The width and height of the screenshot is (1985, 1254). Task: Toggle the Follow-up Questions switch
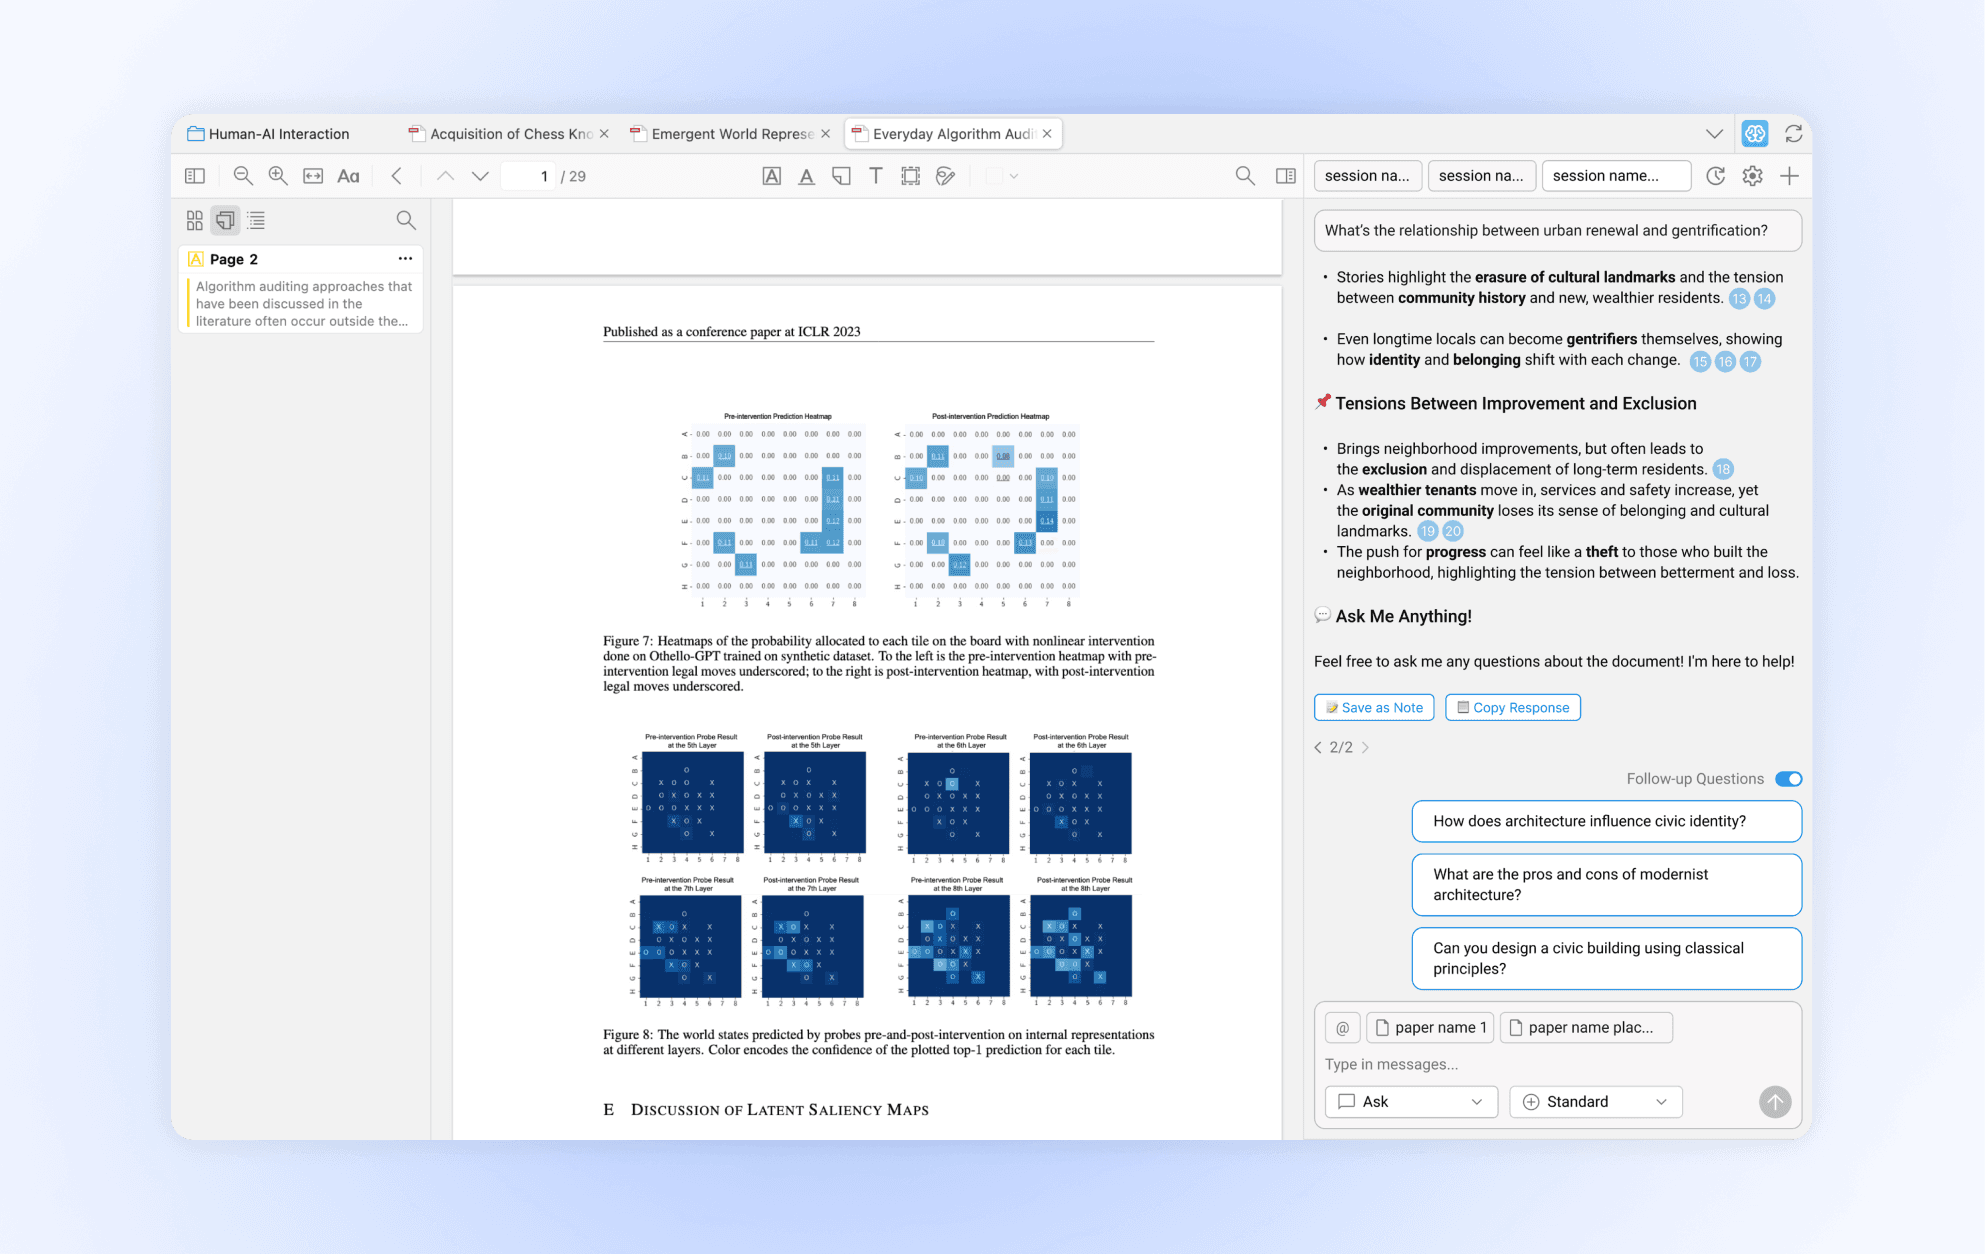[1788, 779]
